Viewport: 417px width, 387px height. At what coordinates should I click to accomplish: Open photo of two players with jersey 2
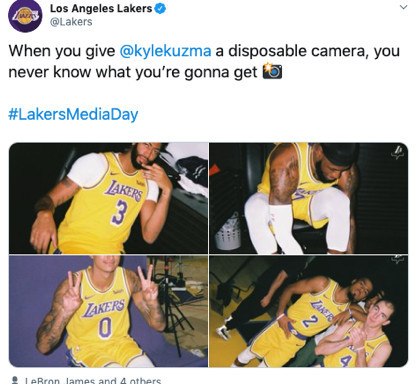pyautogui.click(x=309, y=311)
